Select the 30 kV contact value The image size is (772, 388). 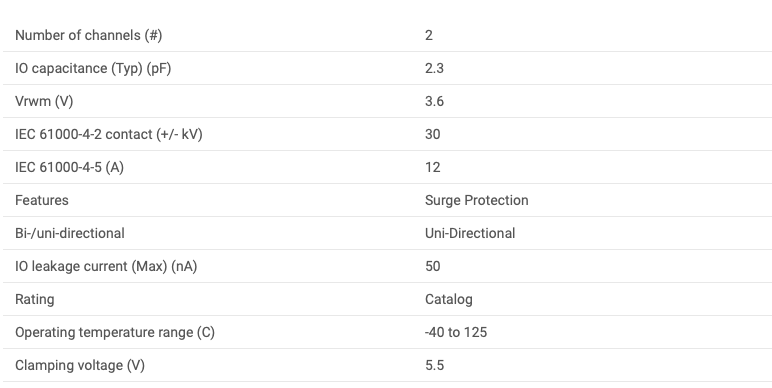point(433,134)
